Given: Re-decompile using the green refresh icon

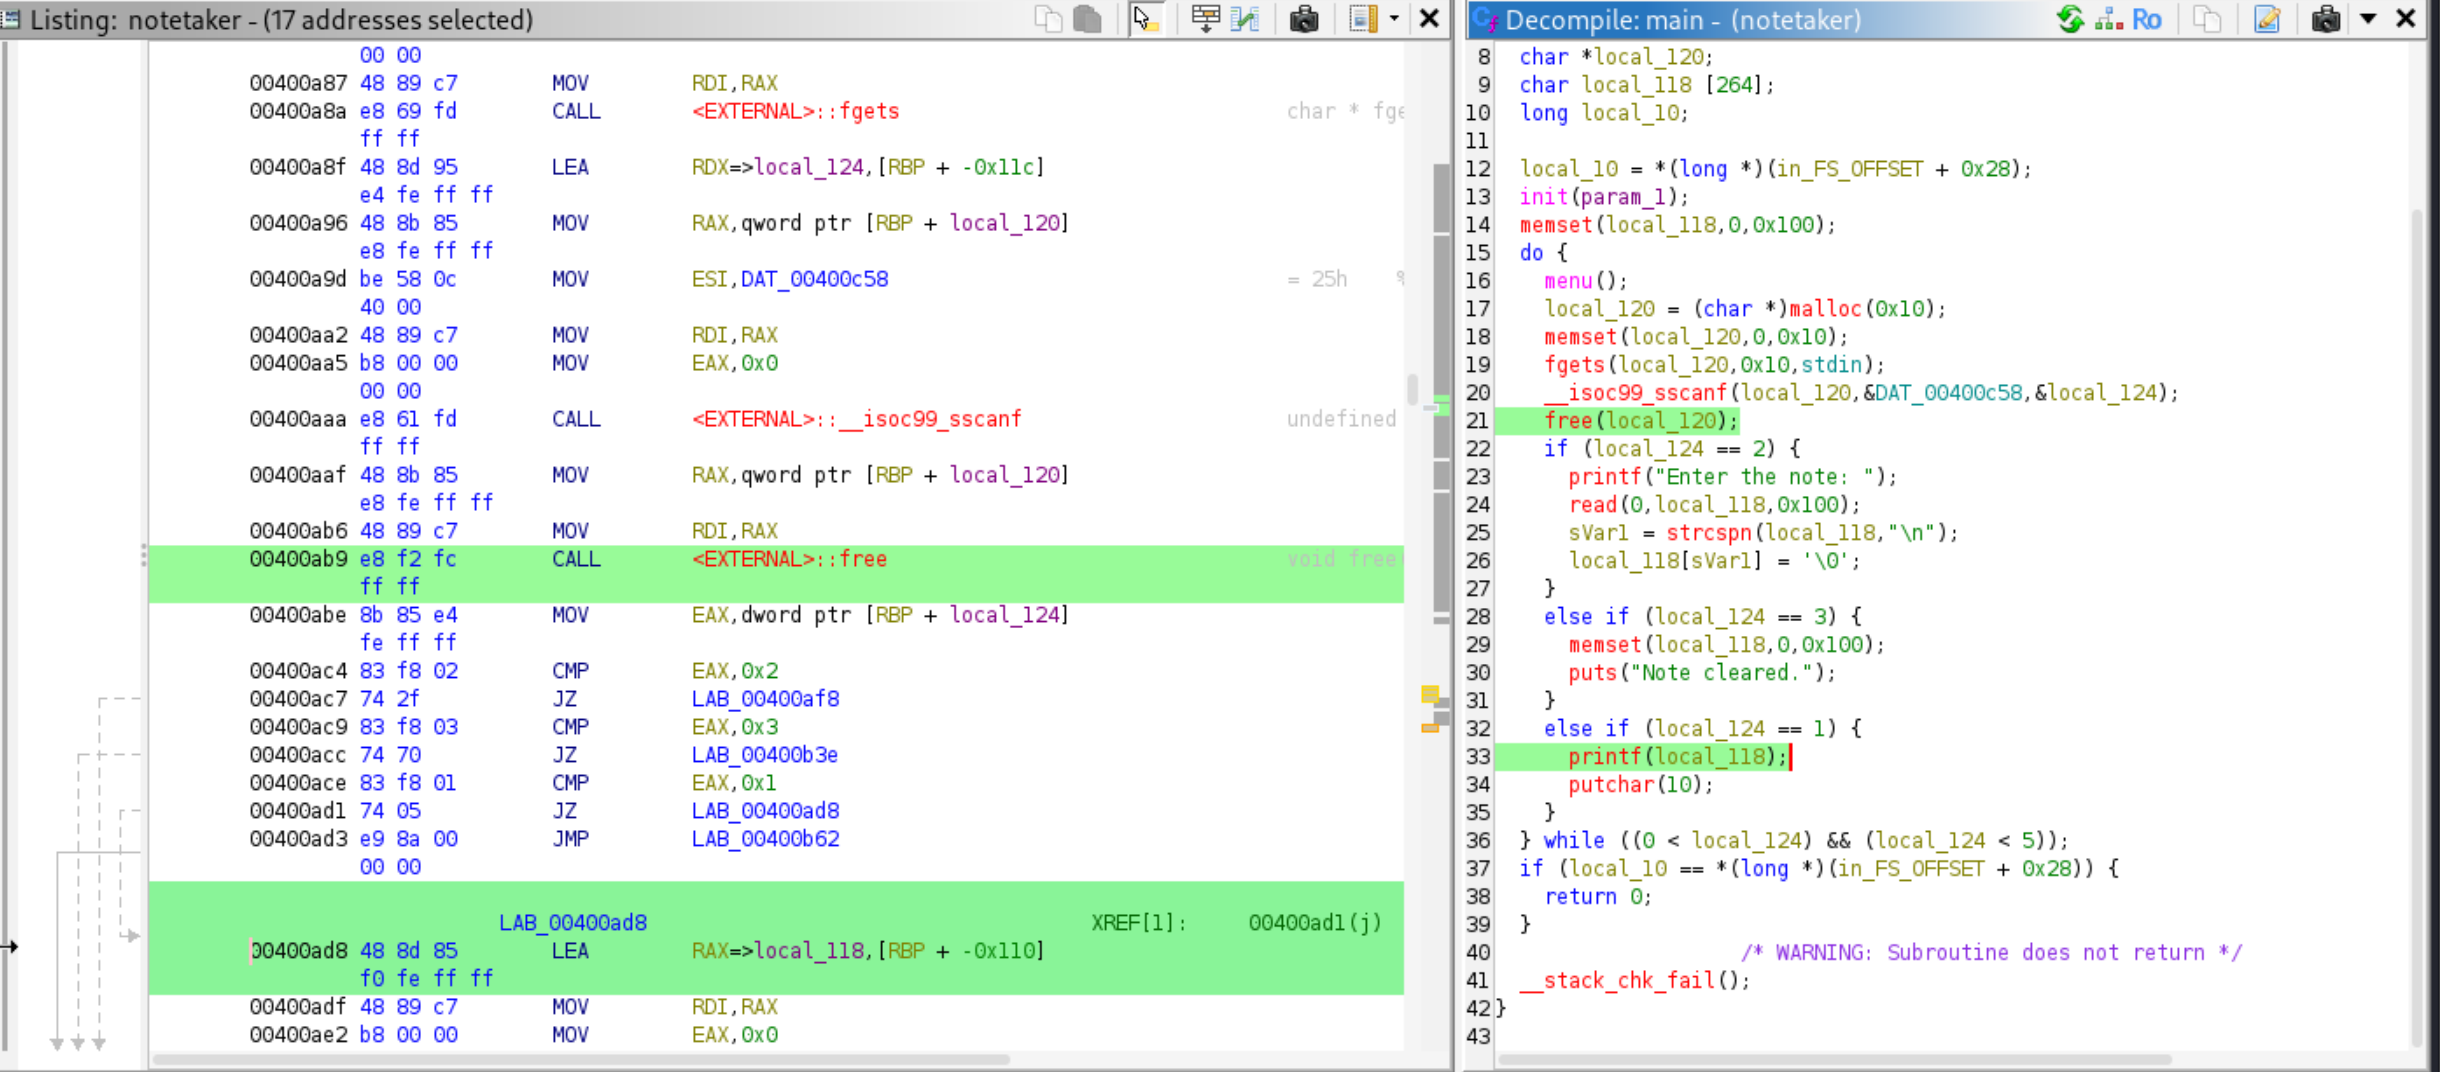Looking at the screenshot, I should [2069, 19].
